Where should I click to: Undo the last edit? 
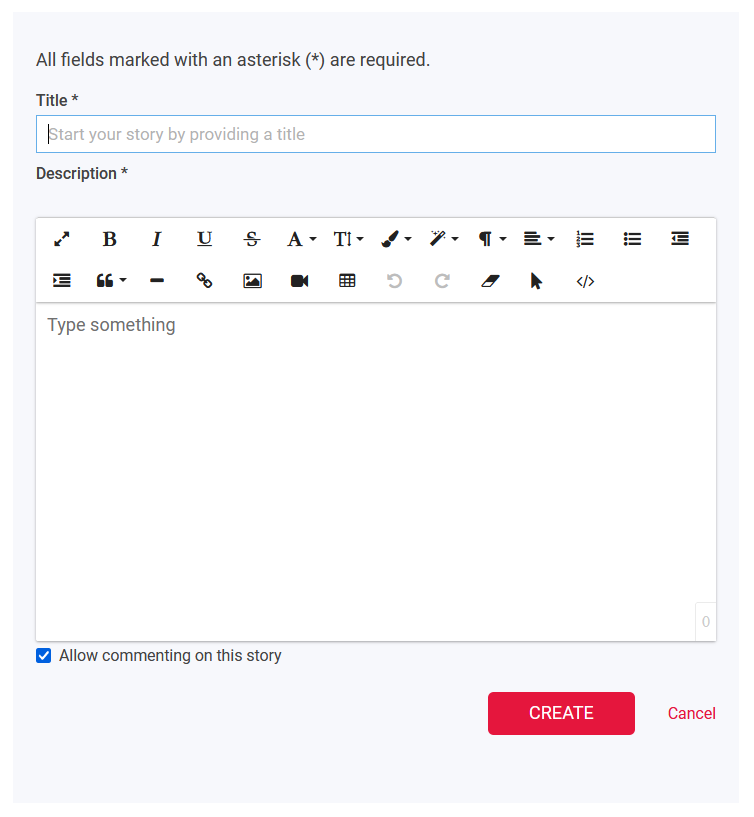tap(394, 281)
